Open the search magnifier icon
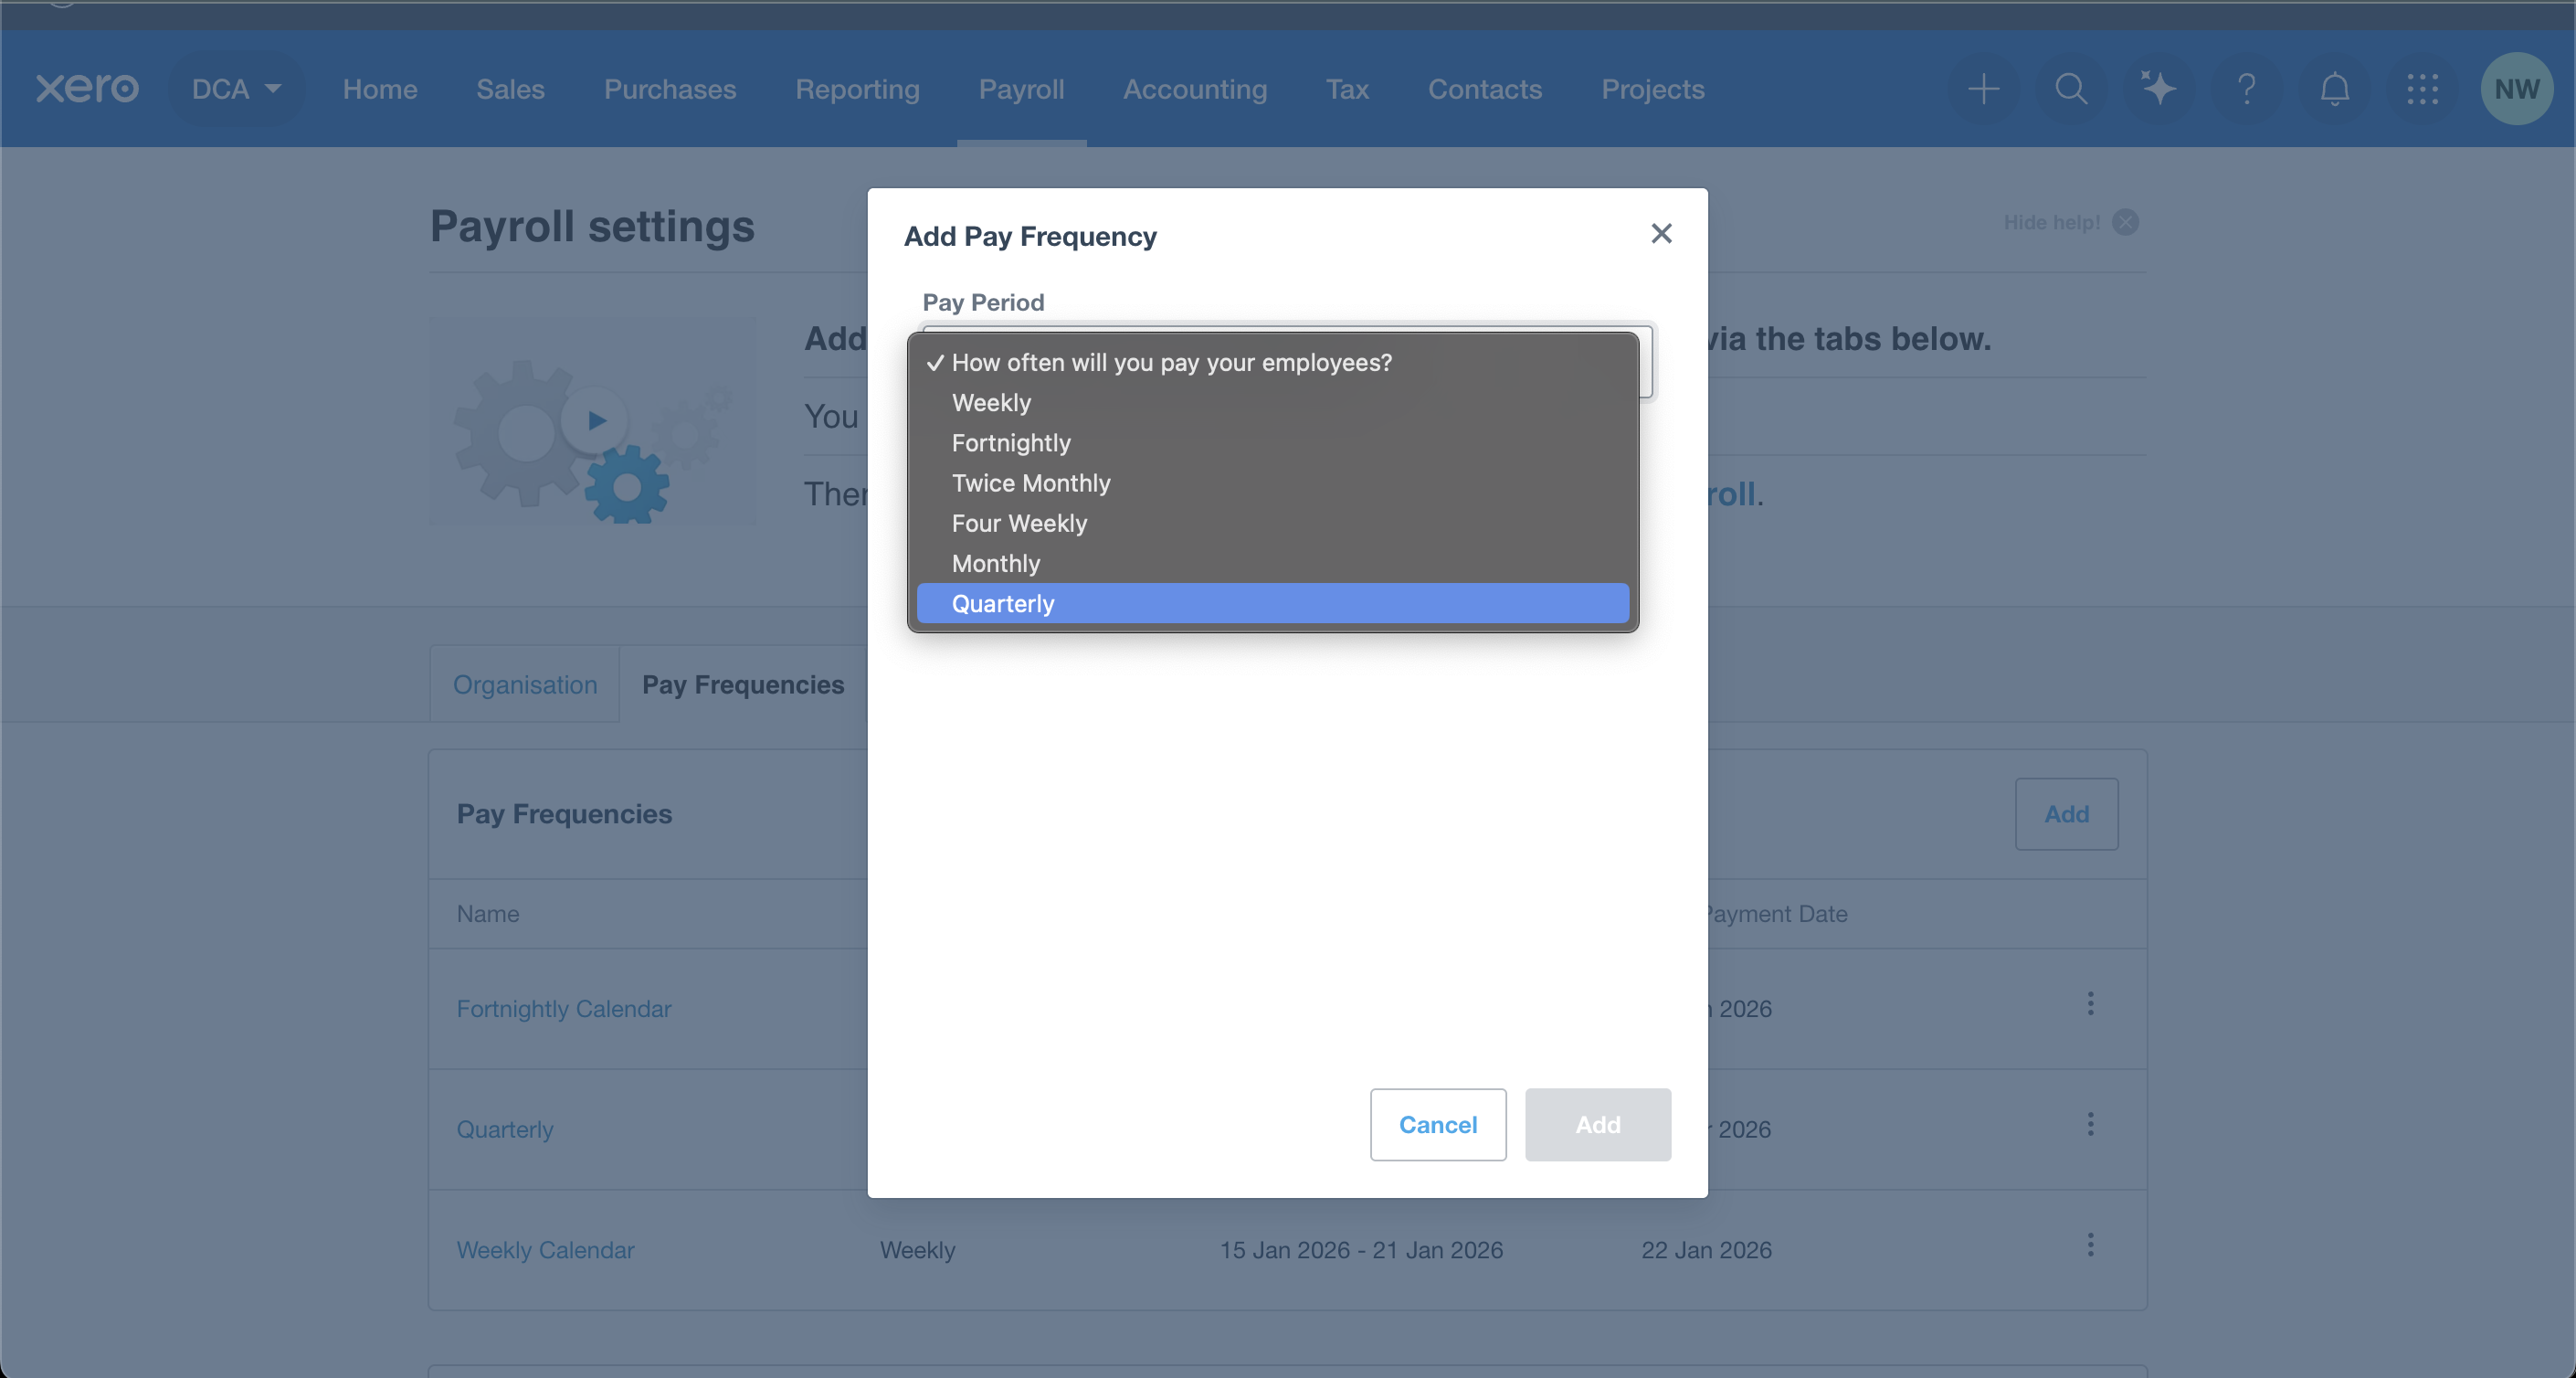This screenshot has height=1378, width=2576. 2070,89
